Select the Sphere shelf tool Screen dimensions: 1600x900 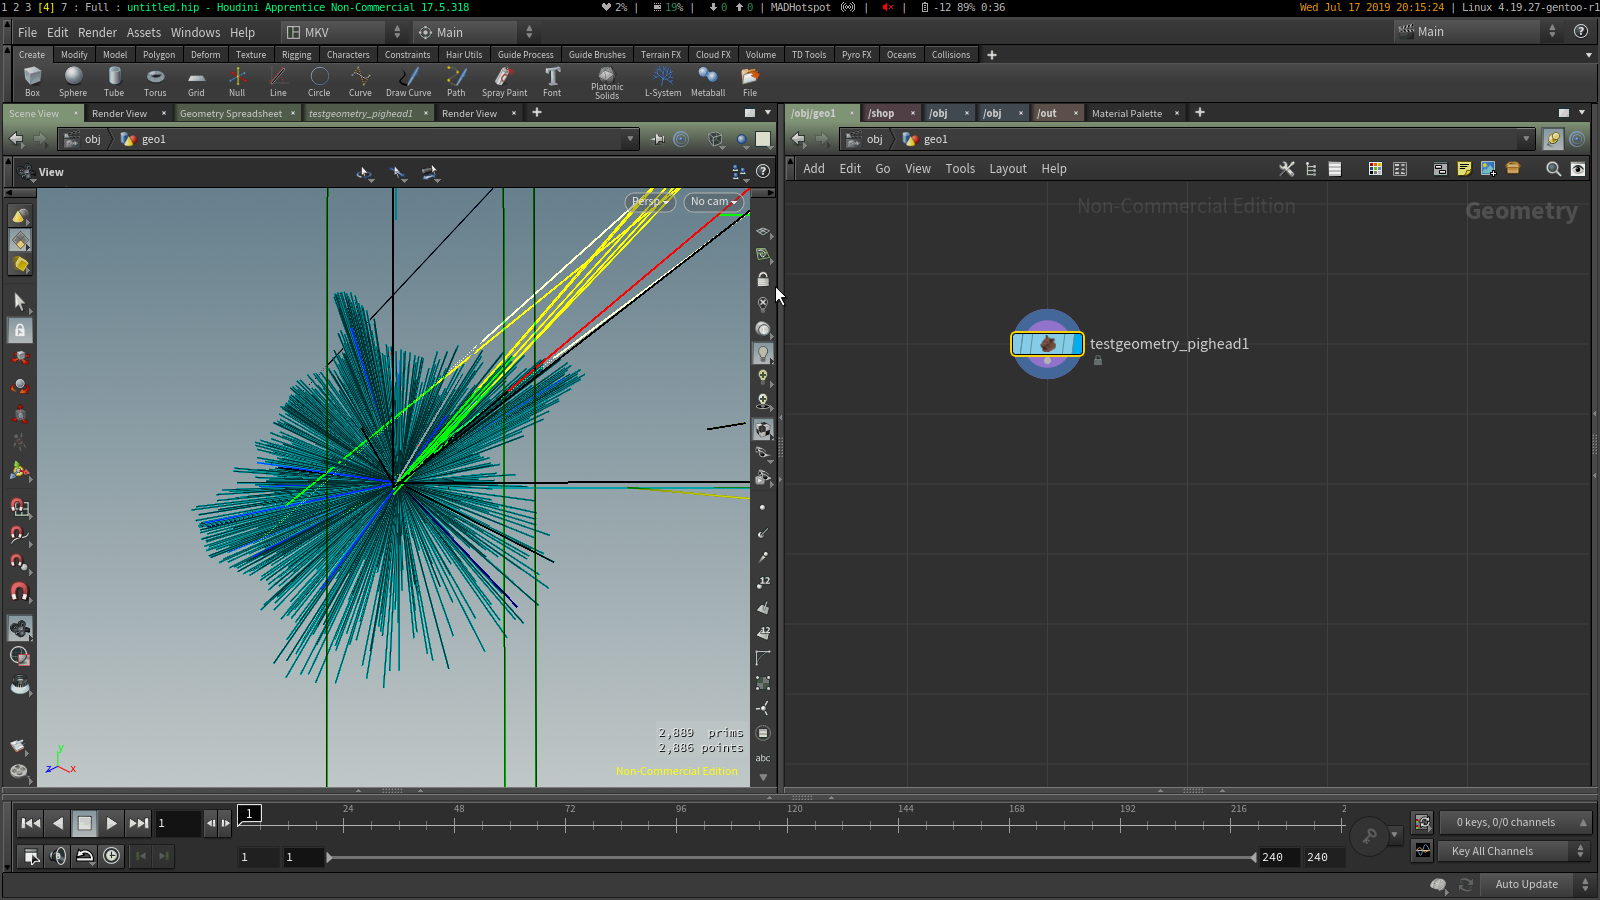pos(73,82)
